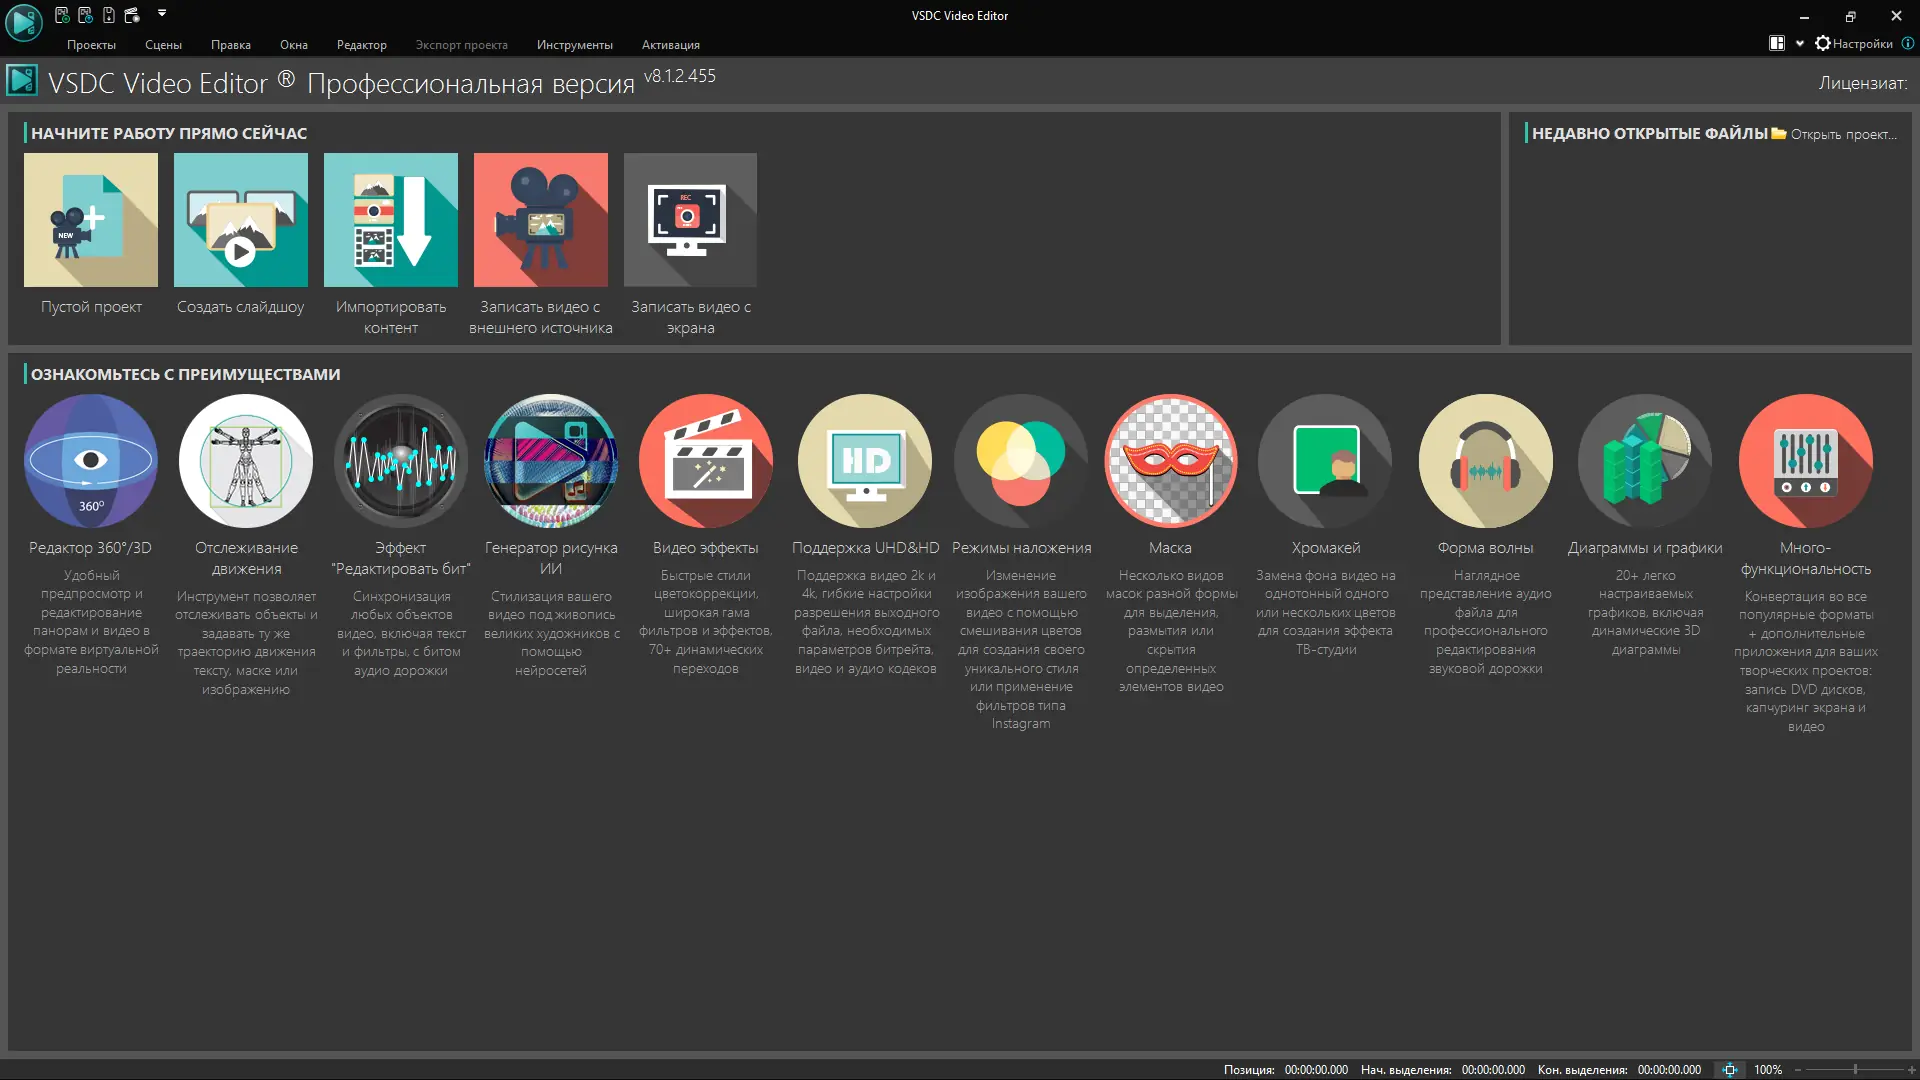Open Настройки settings button
Viewport: 1920px width, 1080px height.
pos(1854,44)
